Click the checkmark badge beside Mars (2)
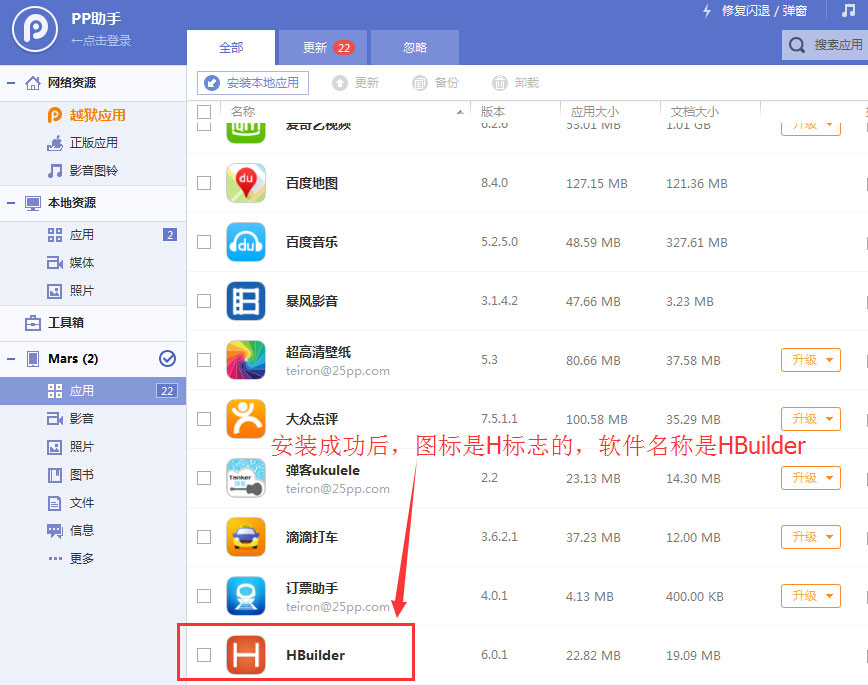Screen dimensions: 868x685 (x=167, y=359)
